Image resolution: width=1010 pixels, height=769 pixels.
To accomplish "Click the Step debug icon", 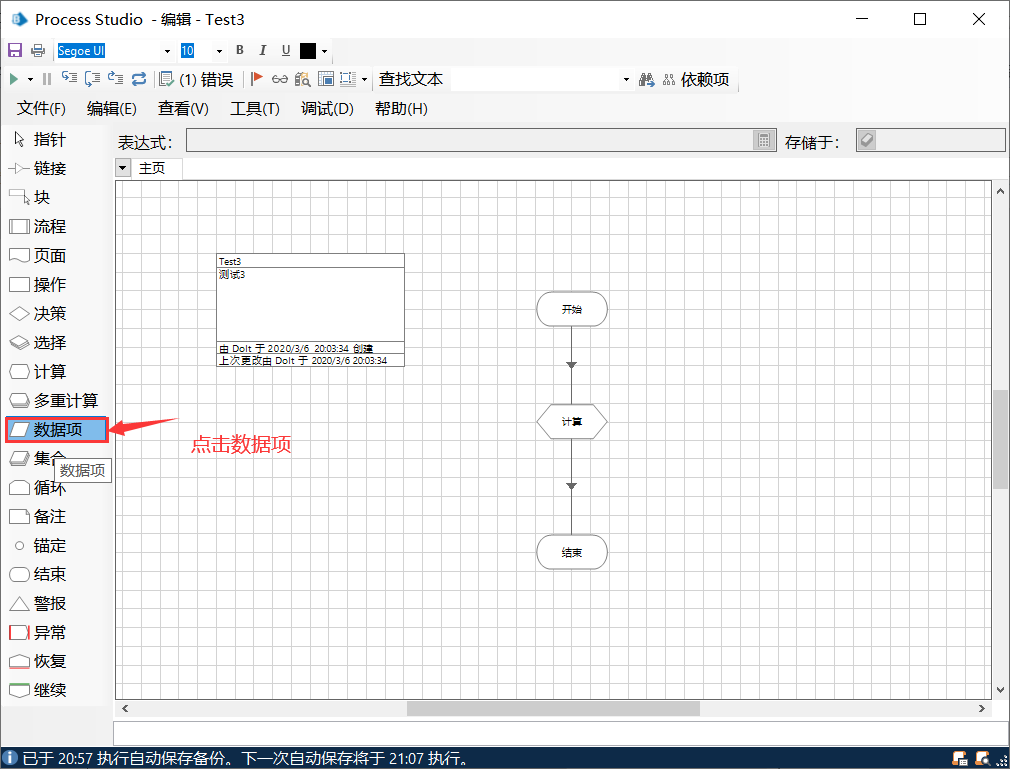I will click(x=69, y=79).
